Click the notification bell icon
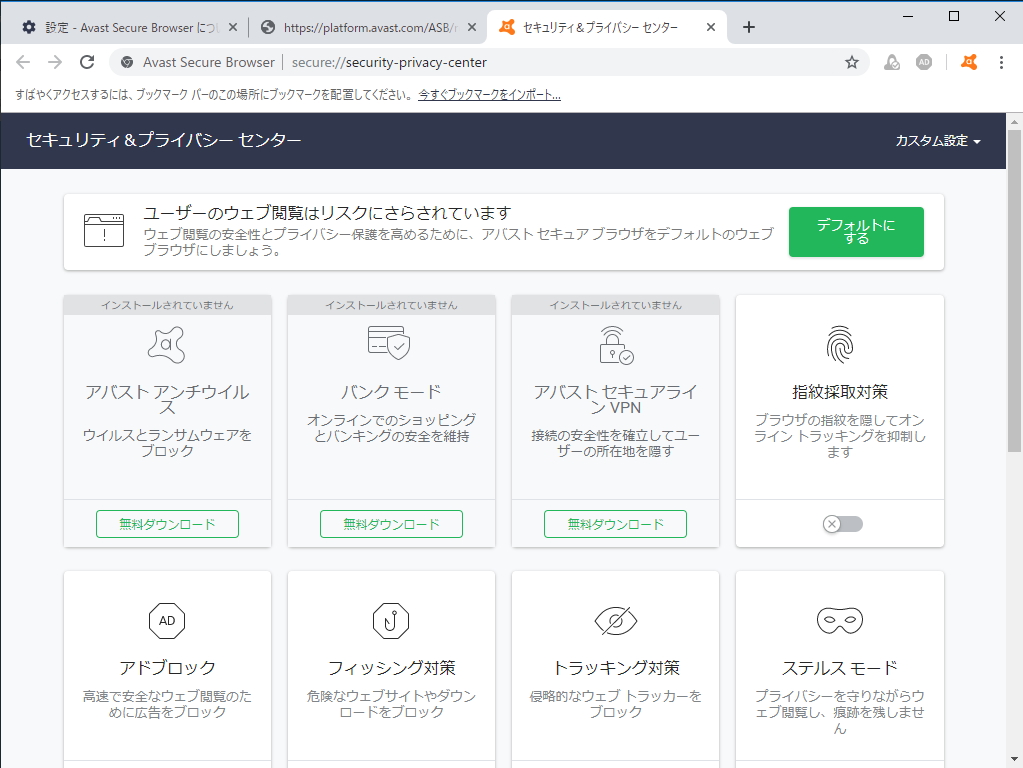1023x768 pixels. tap(891, 62)
